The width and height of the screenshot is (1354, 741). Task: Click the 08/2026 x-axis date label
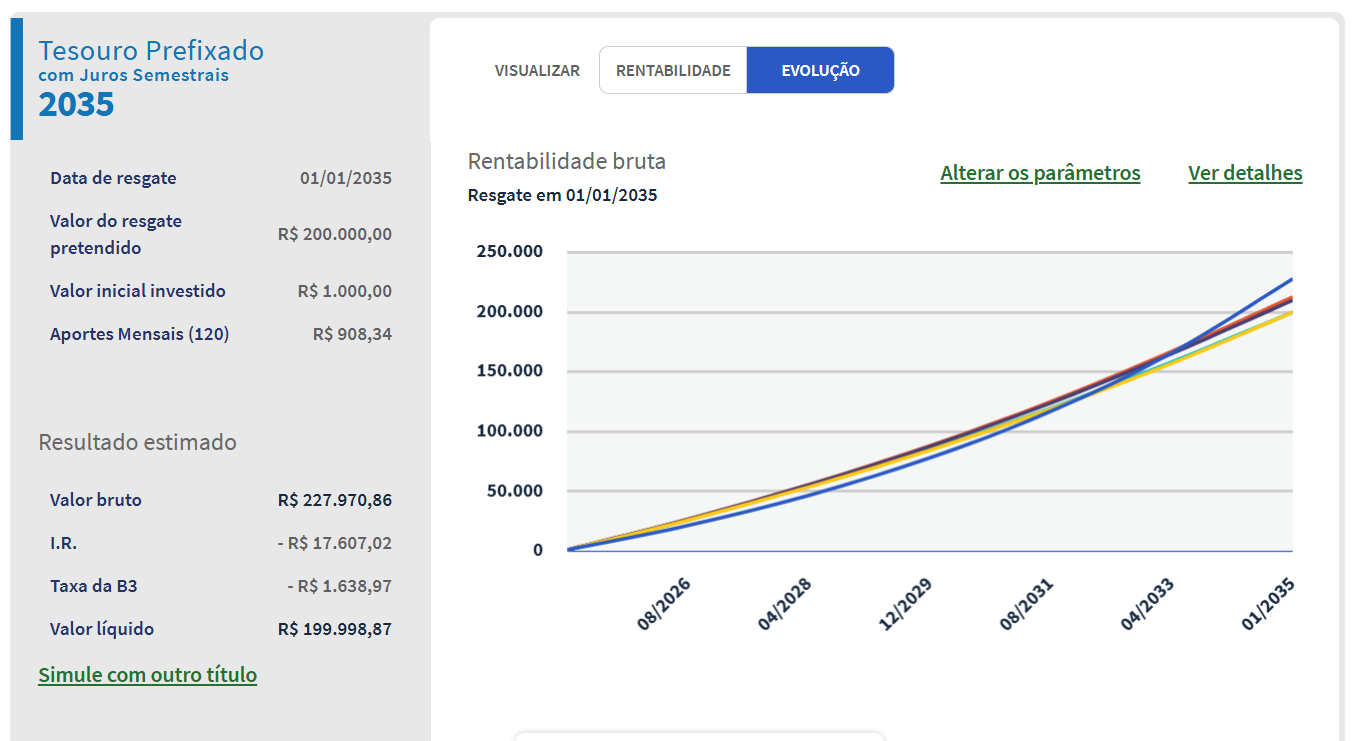coord(664,603)
